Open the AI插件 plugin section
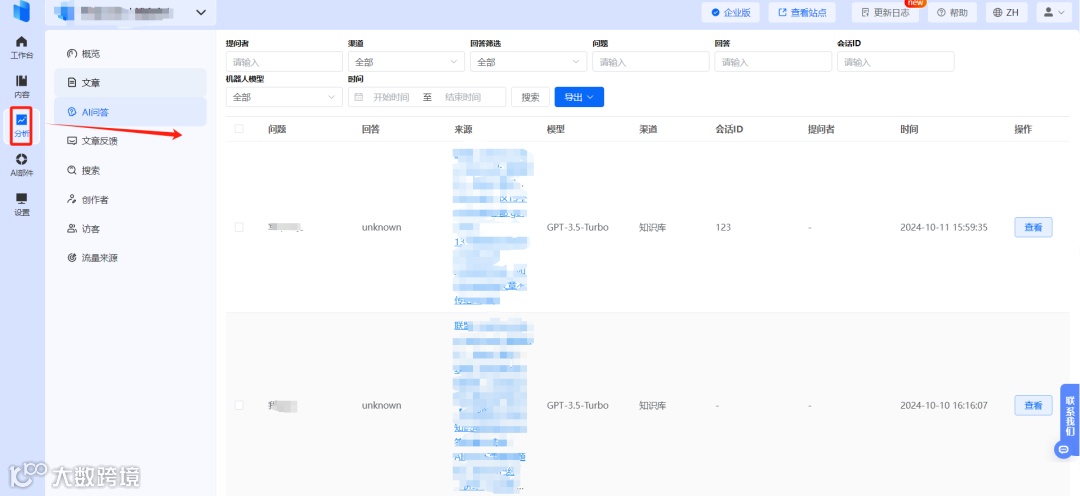The width and height of the screenshot is (1080, 496). (x=21, y=165)
